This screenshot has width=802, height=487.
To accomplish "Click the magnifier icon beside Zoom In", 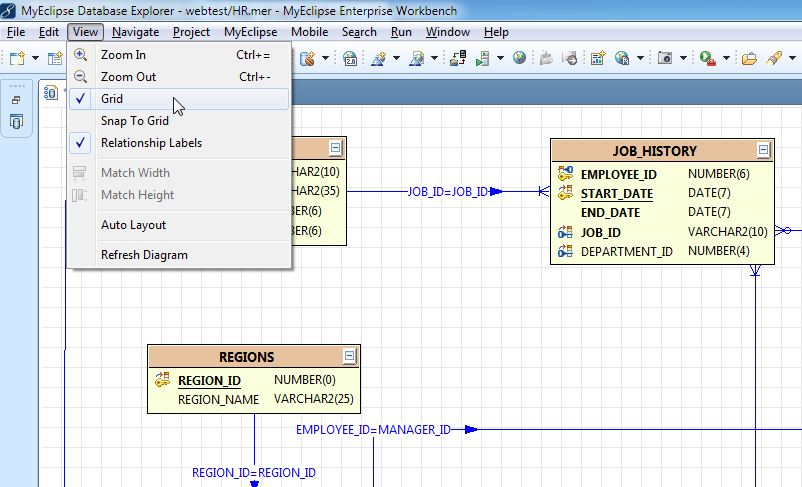I will tap(80, 55).
